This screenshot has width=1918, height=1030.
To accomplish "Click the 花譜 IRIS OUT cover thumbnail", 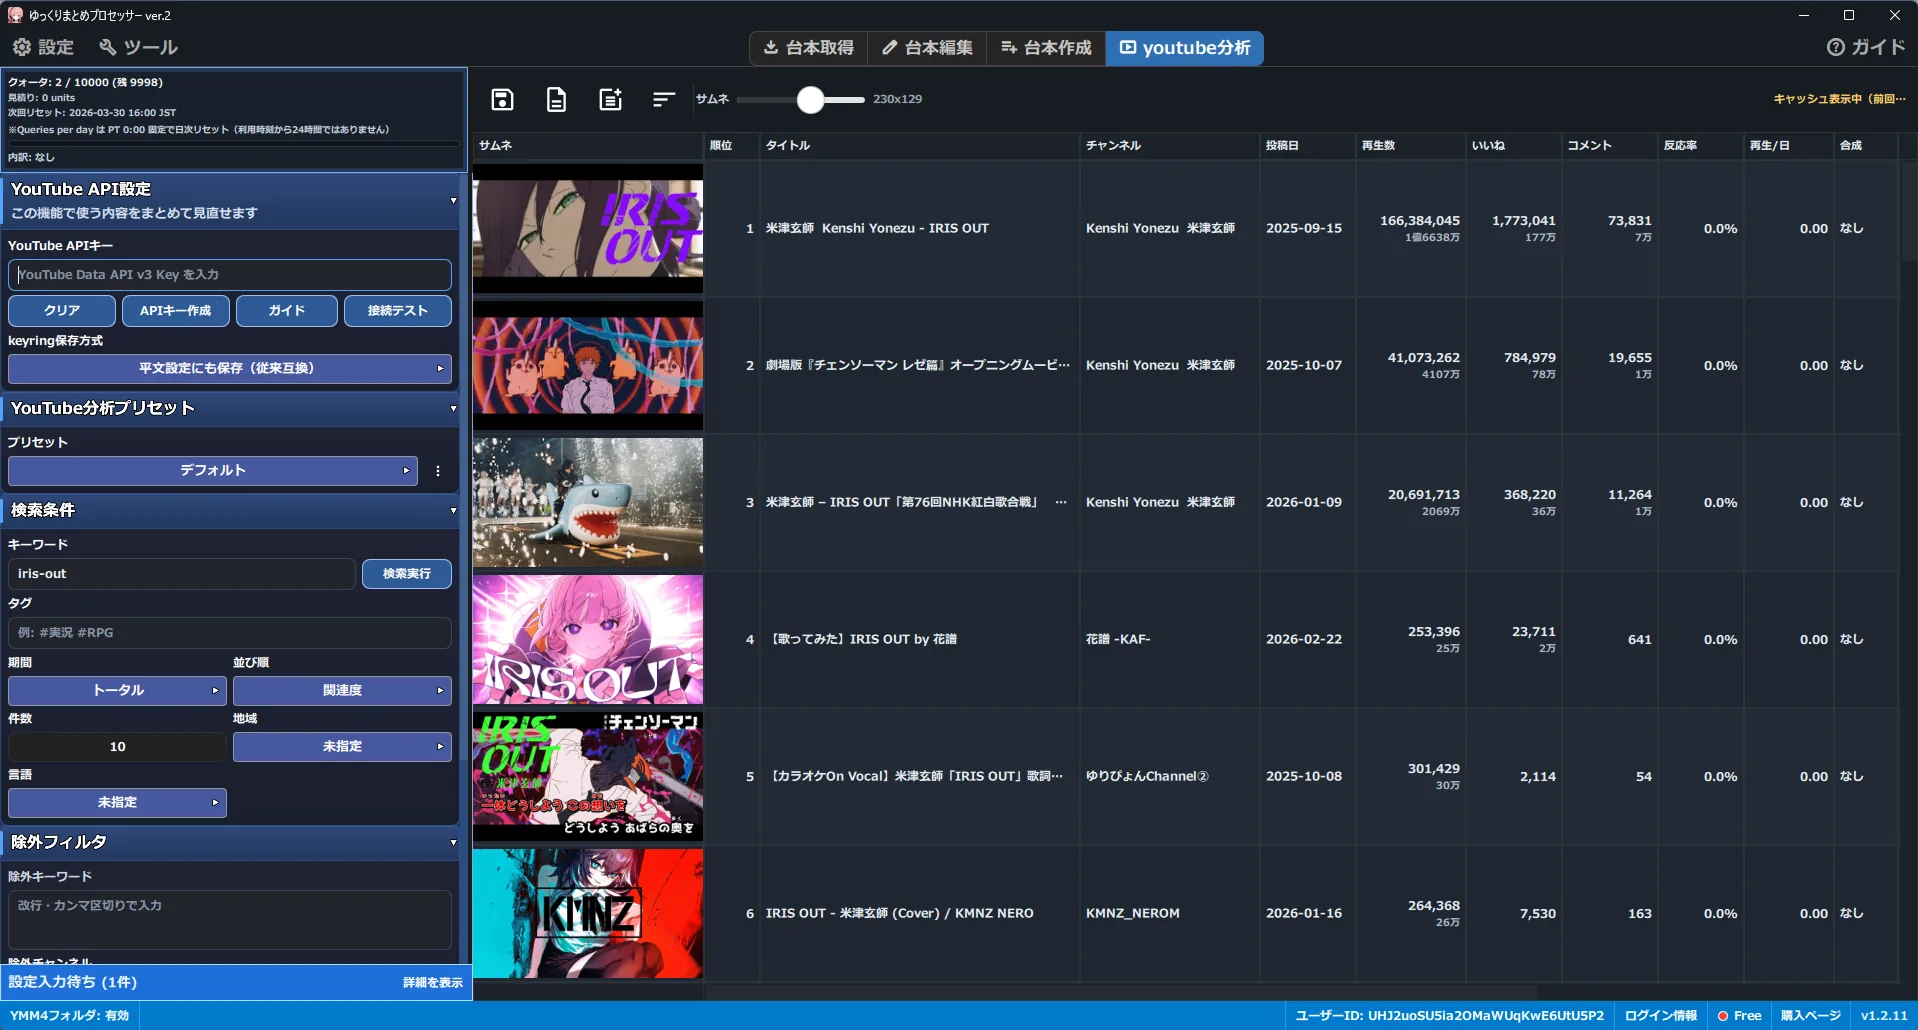I will click(588, 640).
